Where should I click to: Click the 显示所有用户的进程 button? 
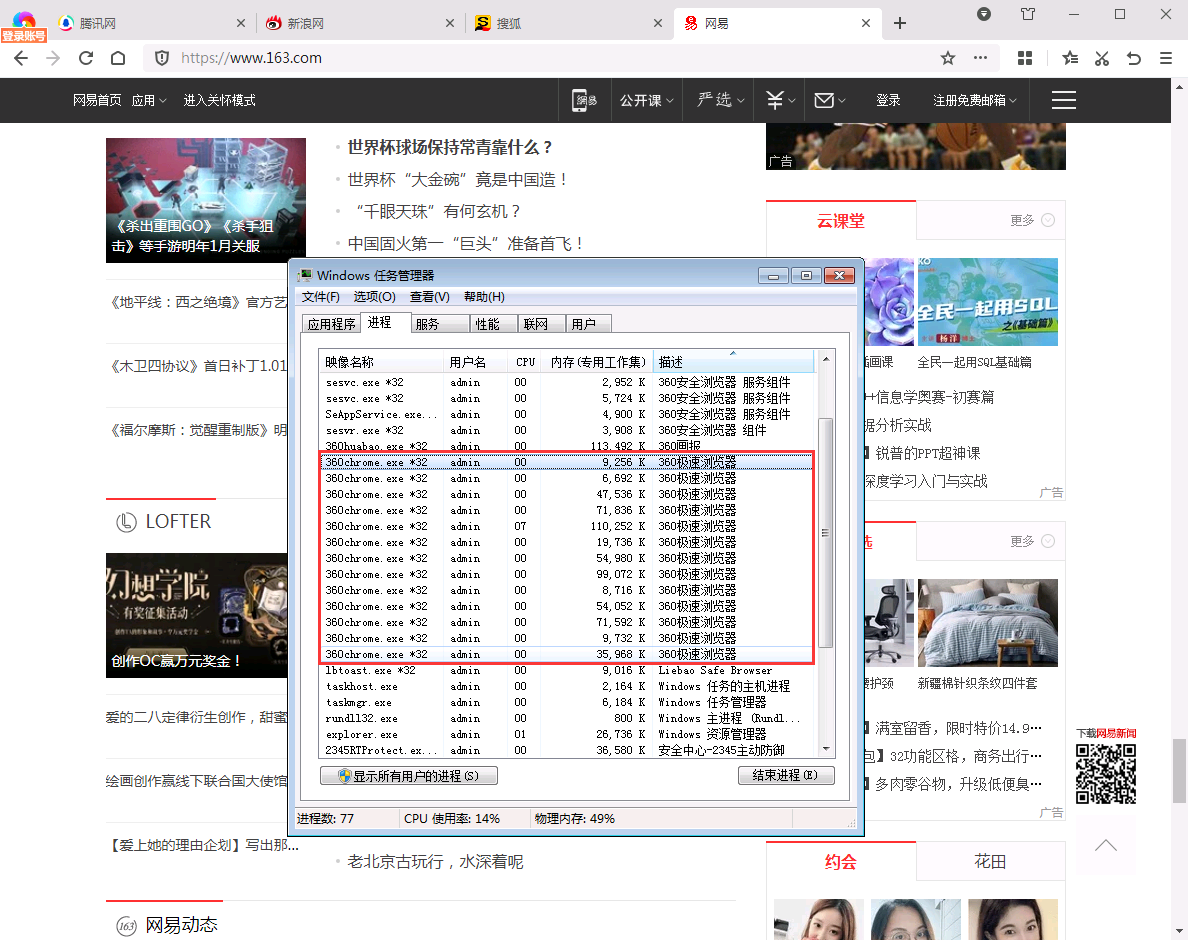pos(409,776)
